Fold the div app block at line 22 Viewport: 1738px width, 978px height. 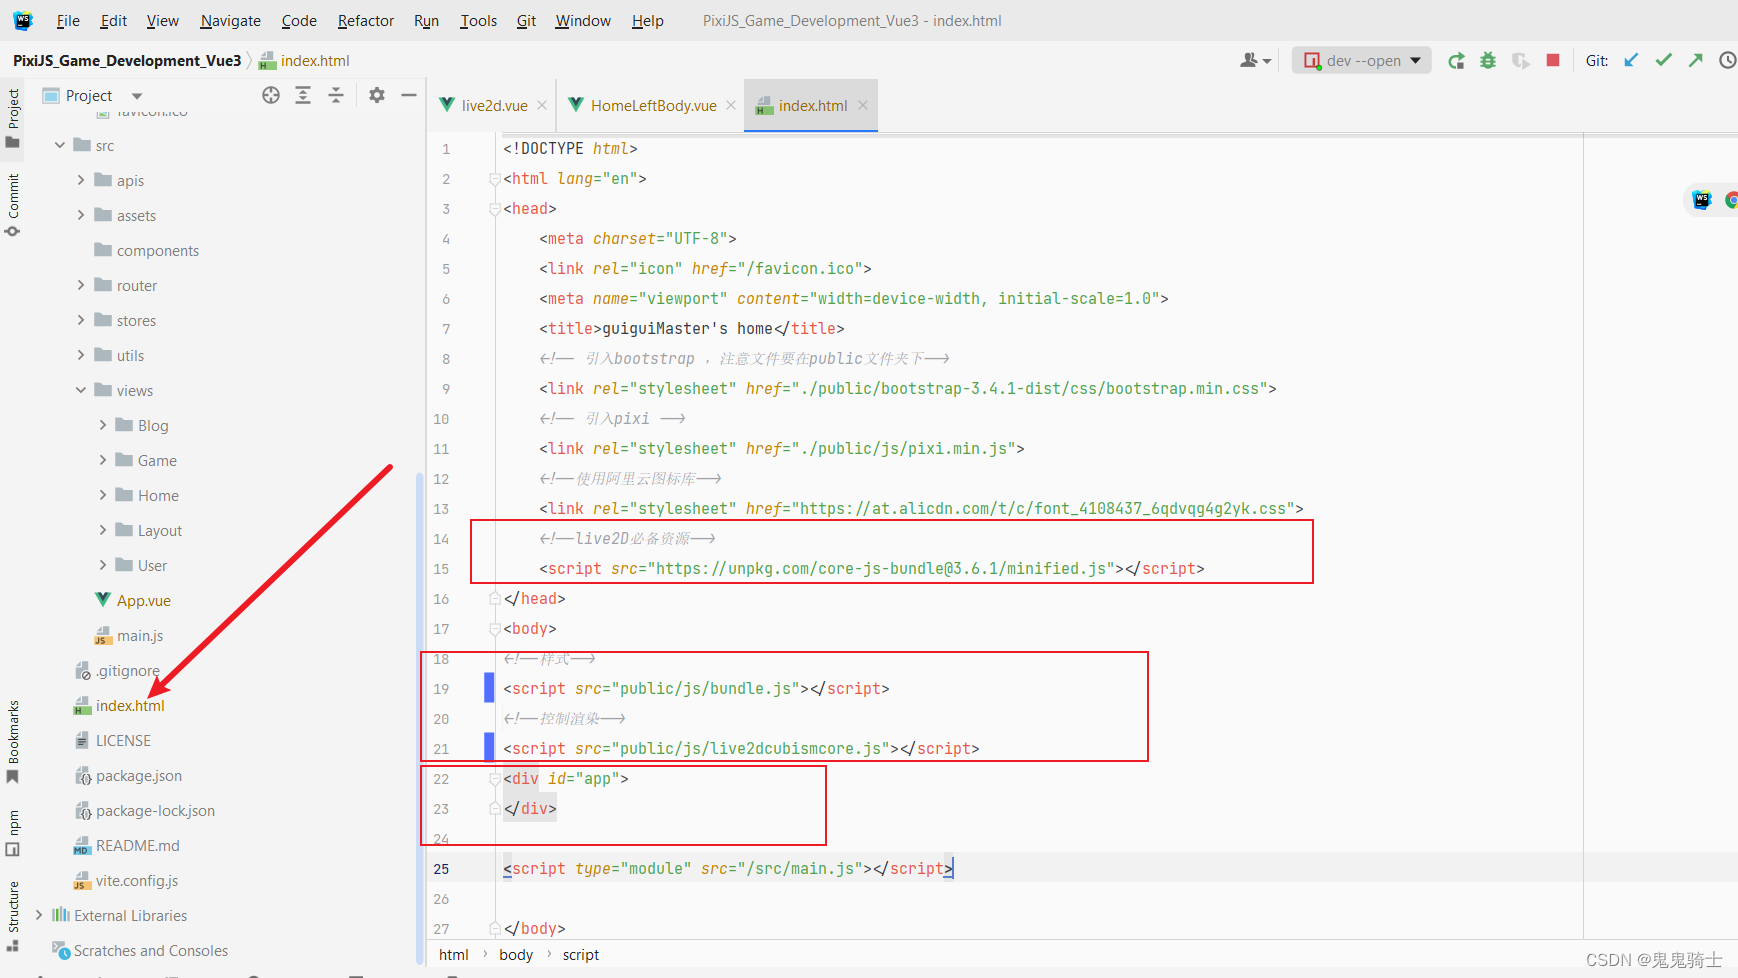point(494,779)
